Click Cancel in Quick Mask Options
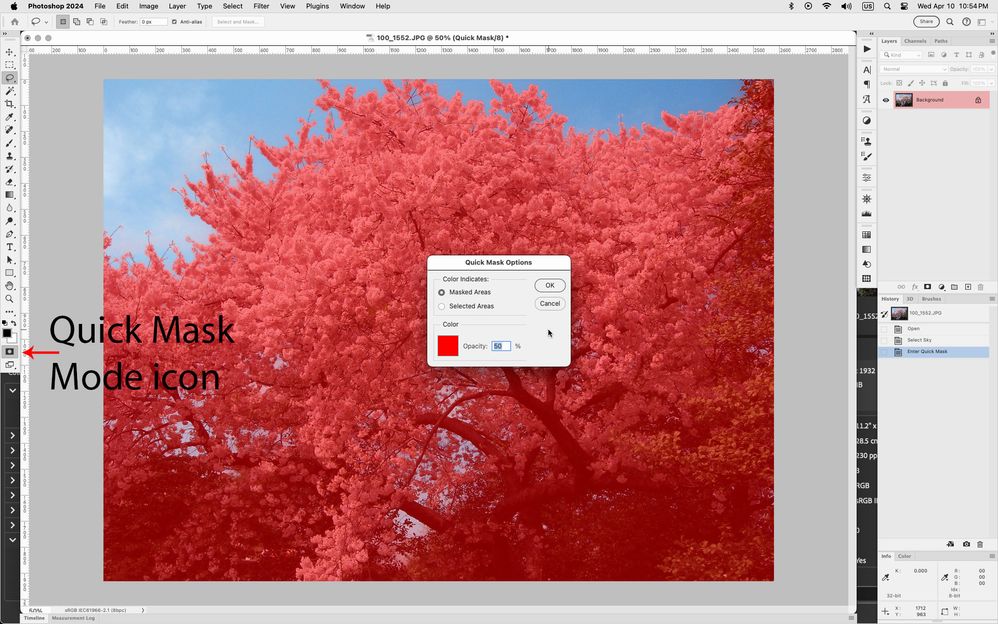 click(x=549, y=303)
